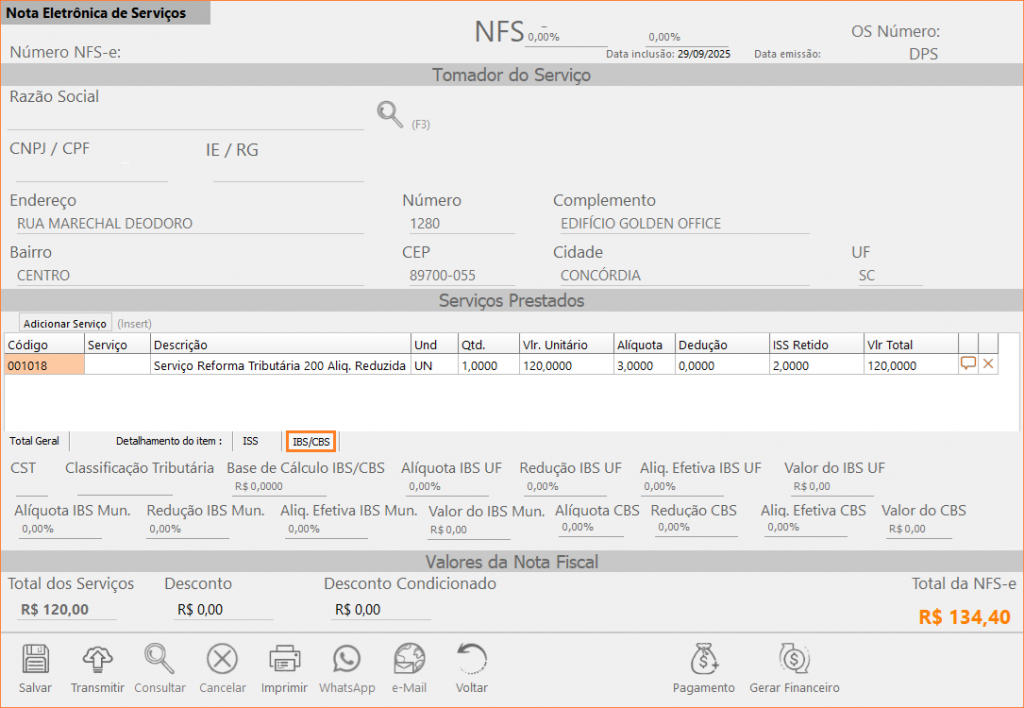Search customer with Razão Social magnifier
This screenshot has width=1024, height=708.
click(389, 114)
